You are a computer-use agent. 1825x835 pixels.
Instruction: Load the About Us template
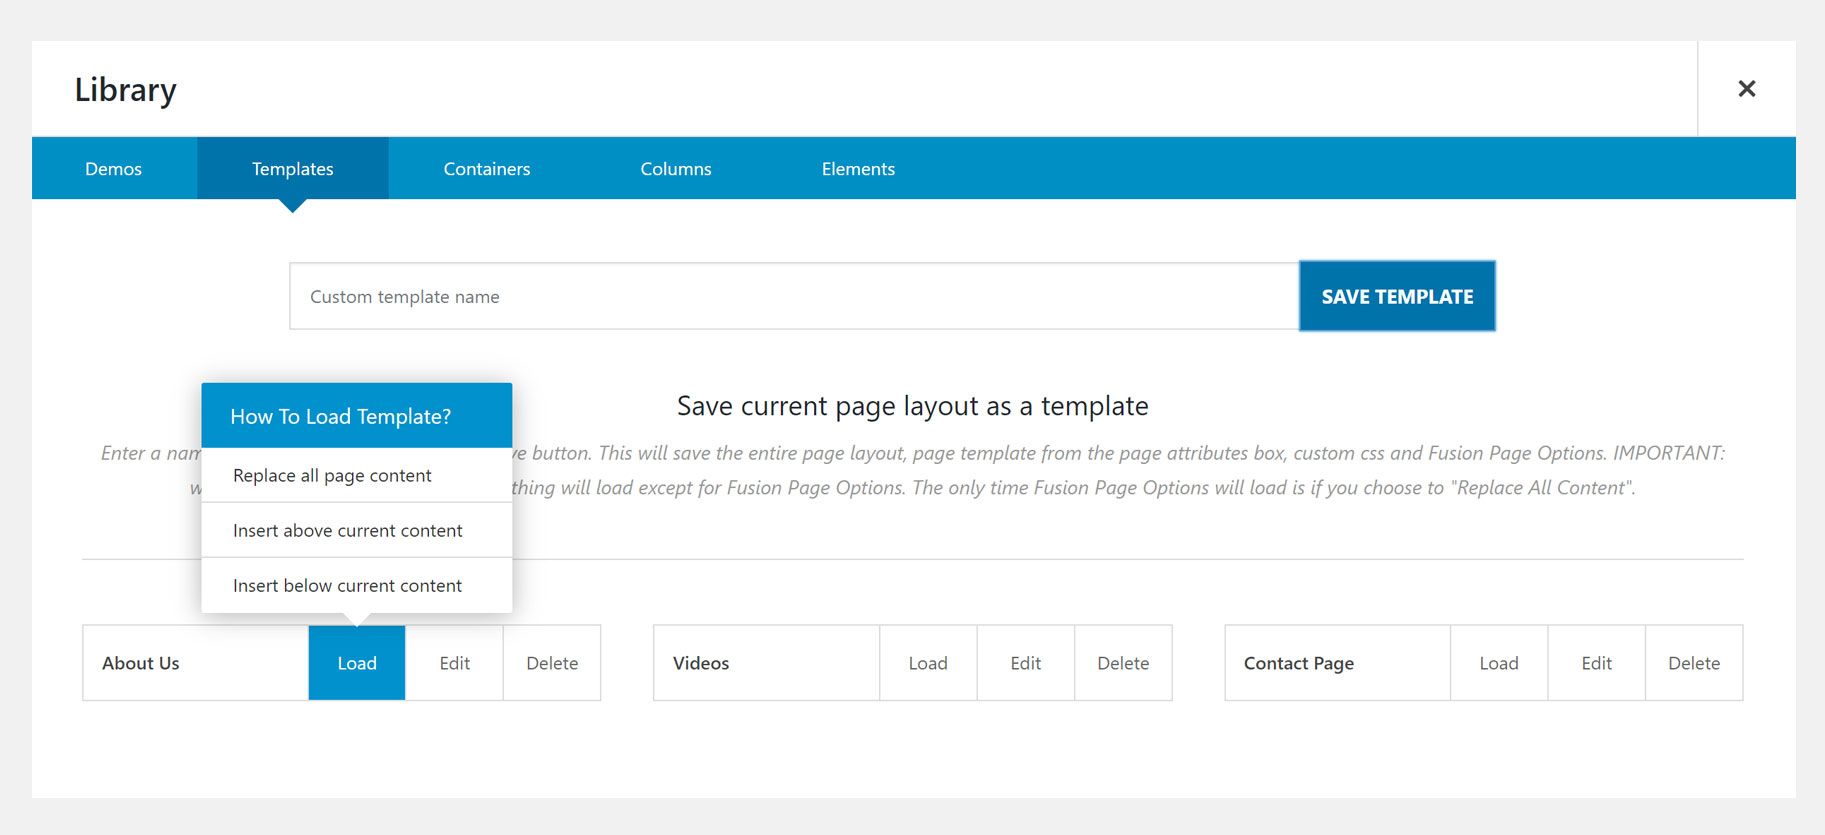click(x=357, y=663)
